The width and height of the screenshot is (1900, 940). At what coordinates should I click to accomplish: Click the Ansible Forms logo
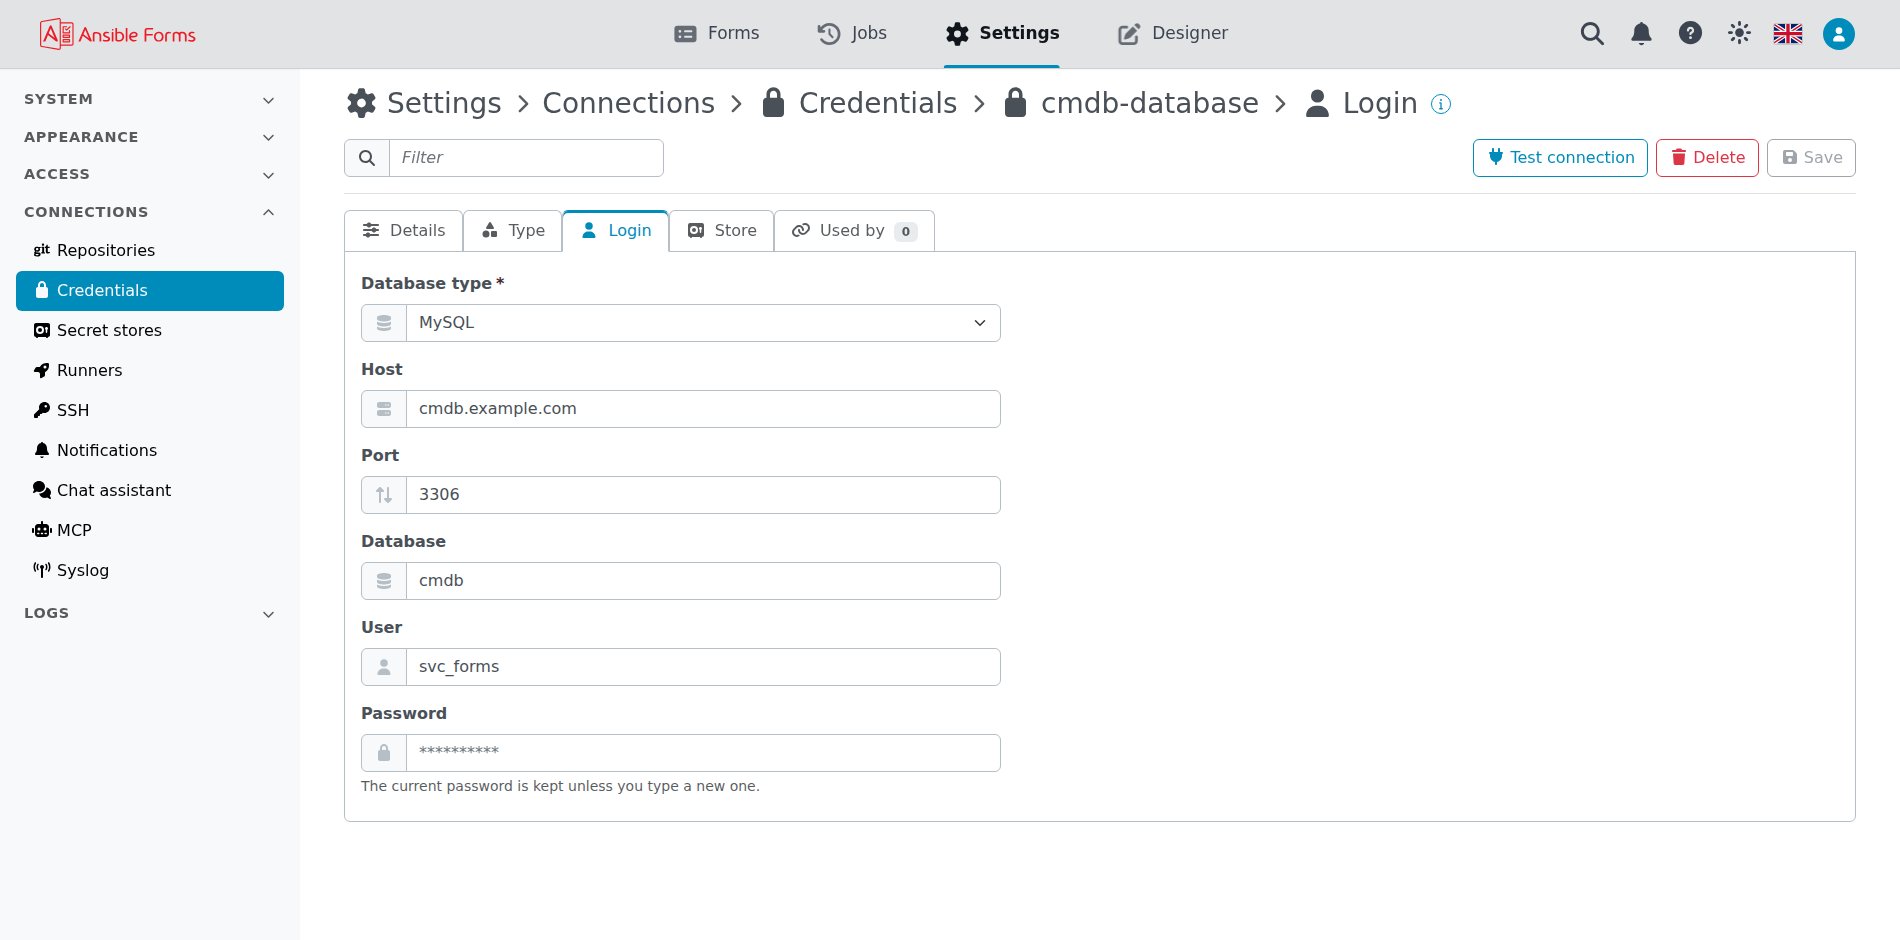[117, 34]
